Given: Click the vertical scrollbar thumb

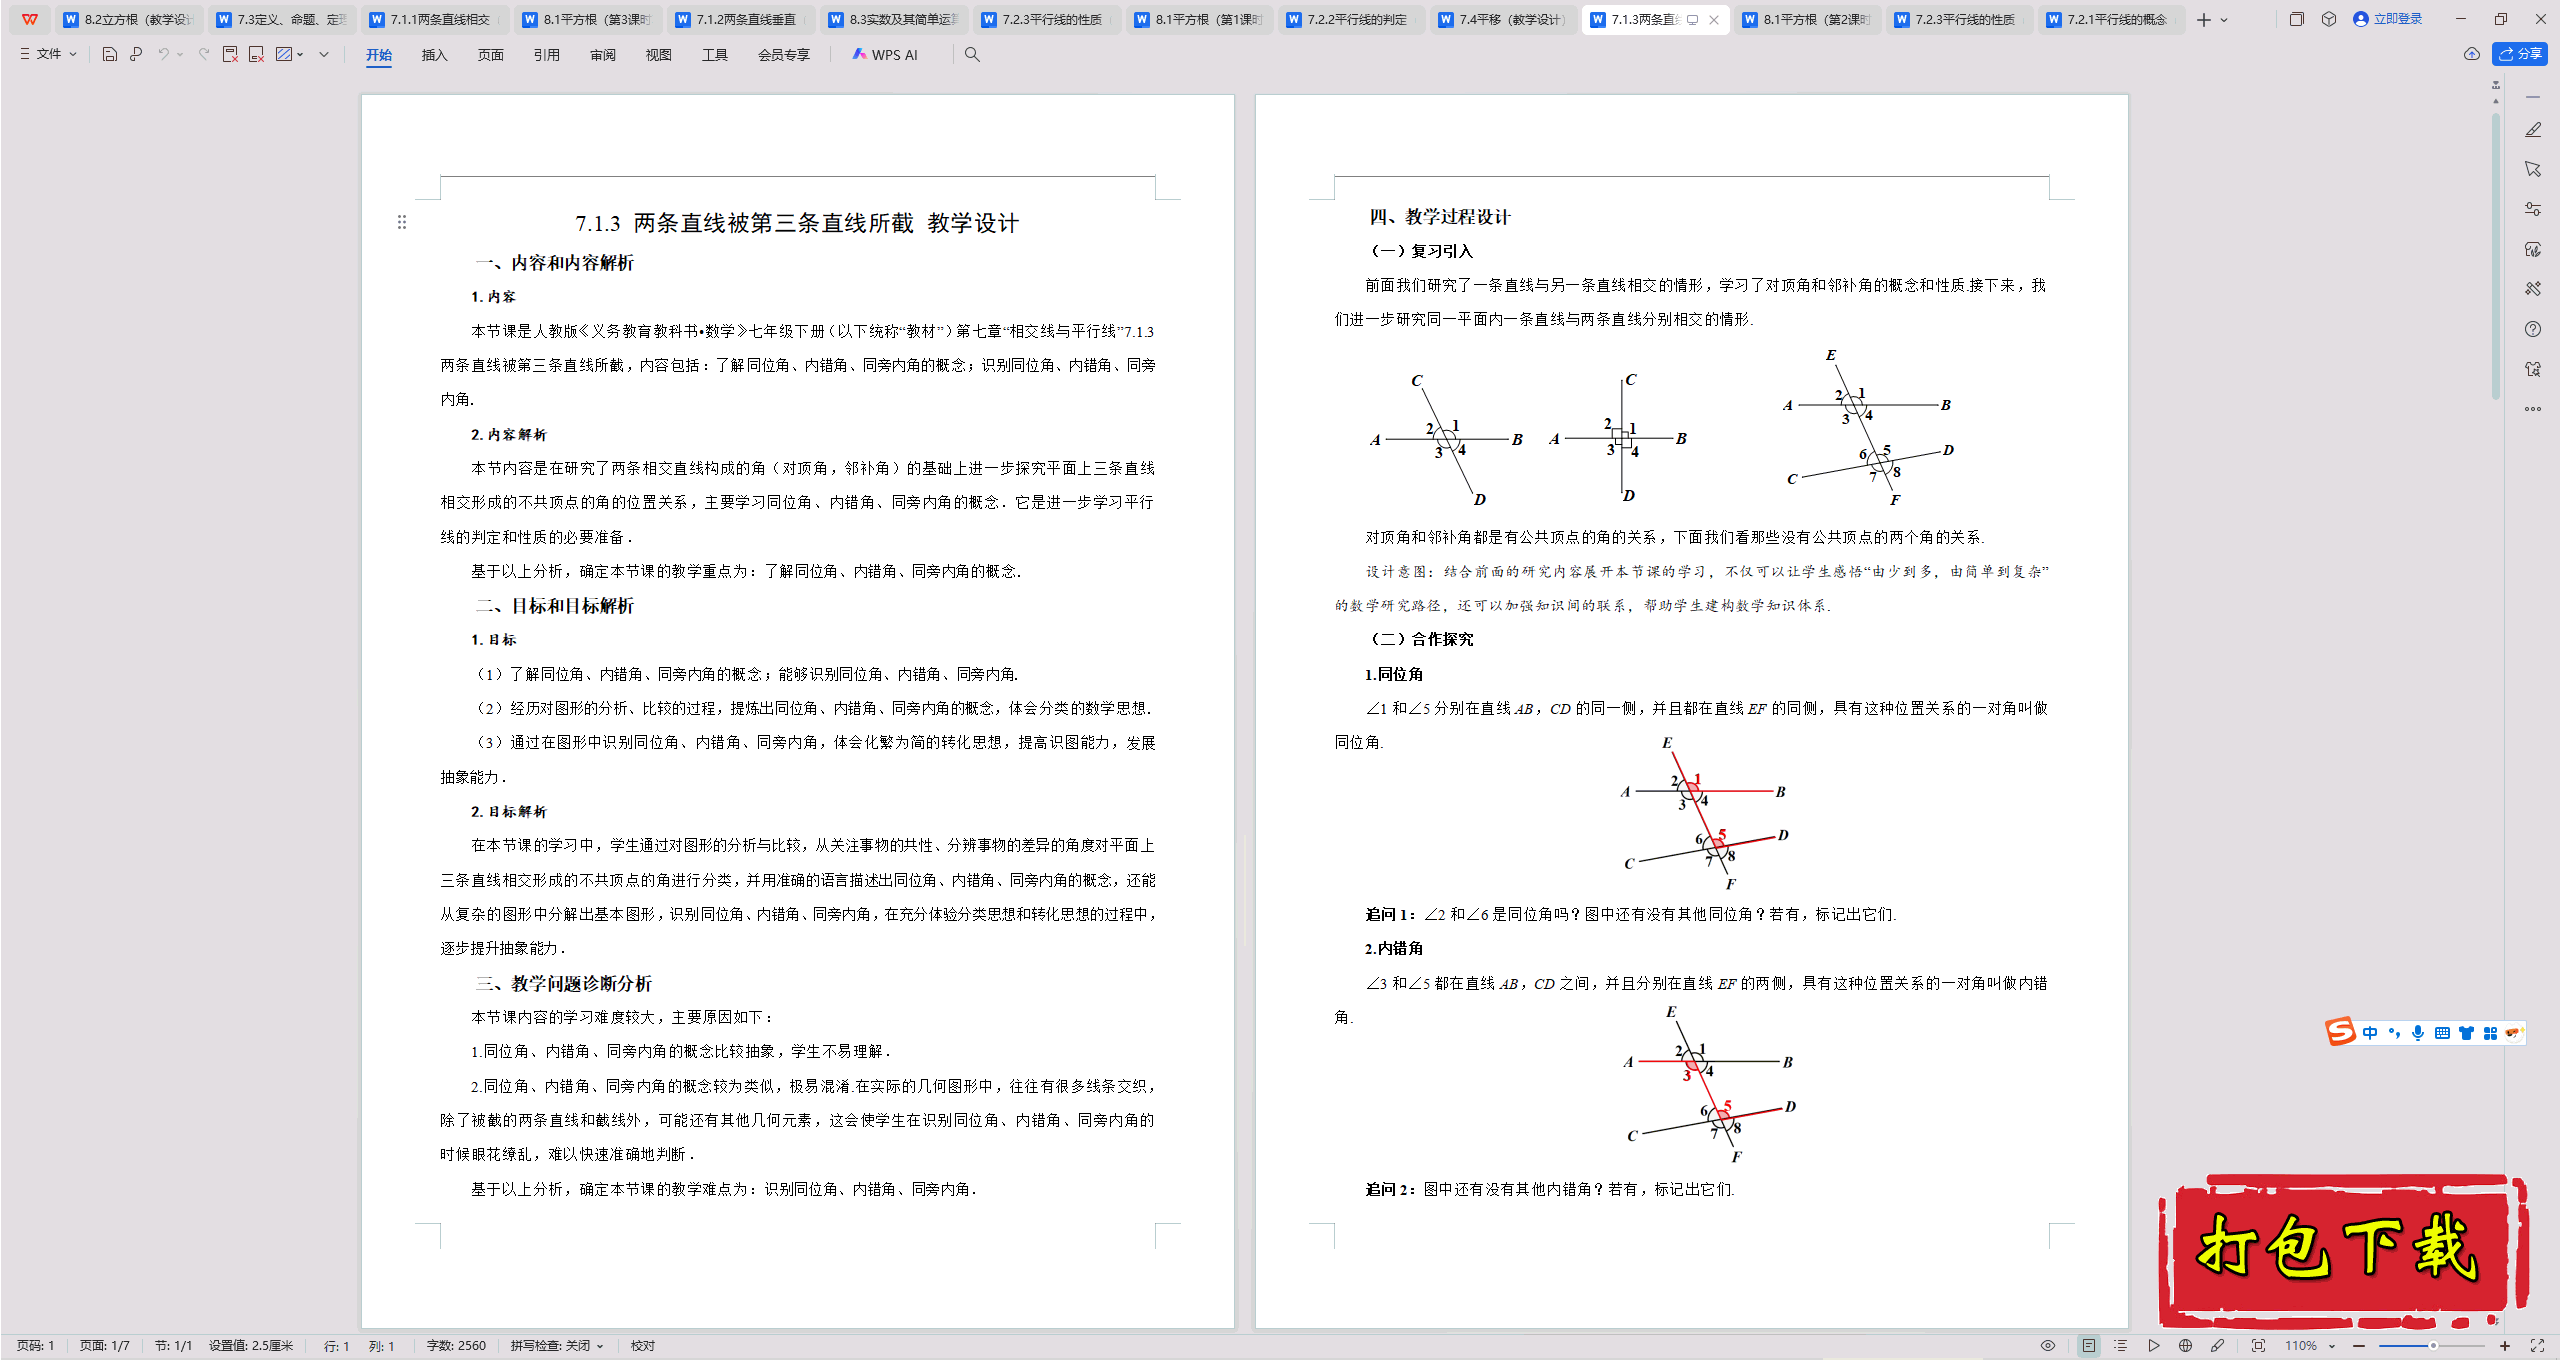Looking at the screenshot, I should [x=2496, y=255].
